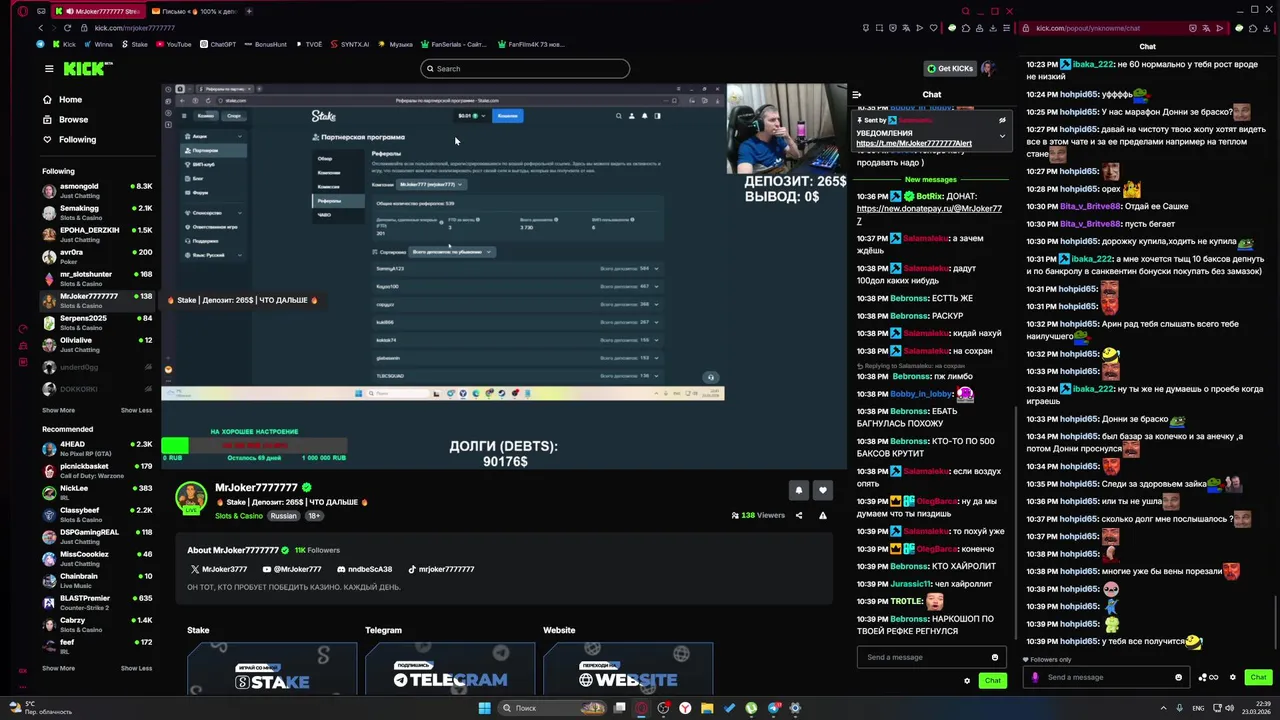Image resolution: width=1280 pixels, height=720 pixels.
Task: Open the popout chat window's settings gear
Action: (1232, 677)
